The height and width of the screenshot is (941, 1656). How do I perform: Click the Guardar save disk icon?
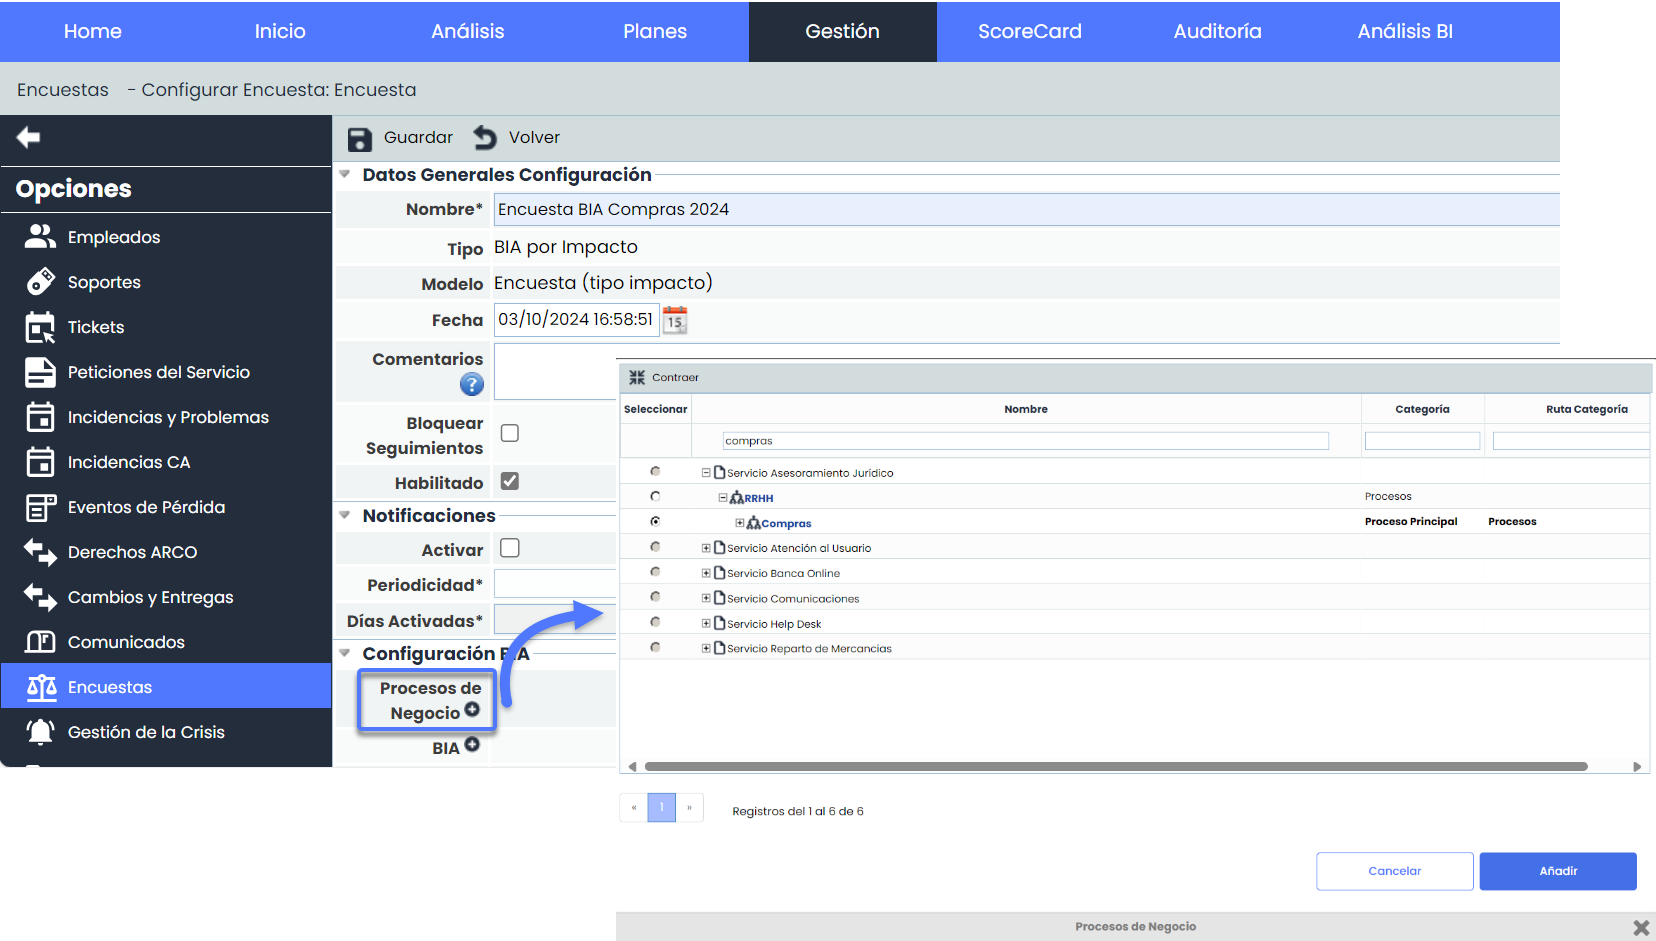(x=359, y=138)
